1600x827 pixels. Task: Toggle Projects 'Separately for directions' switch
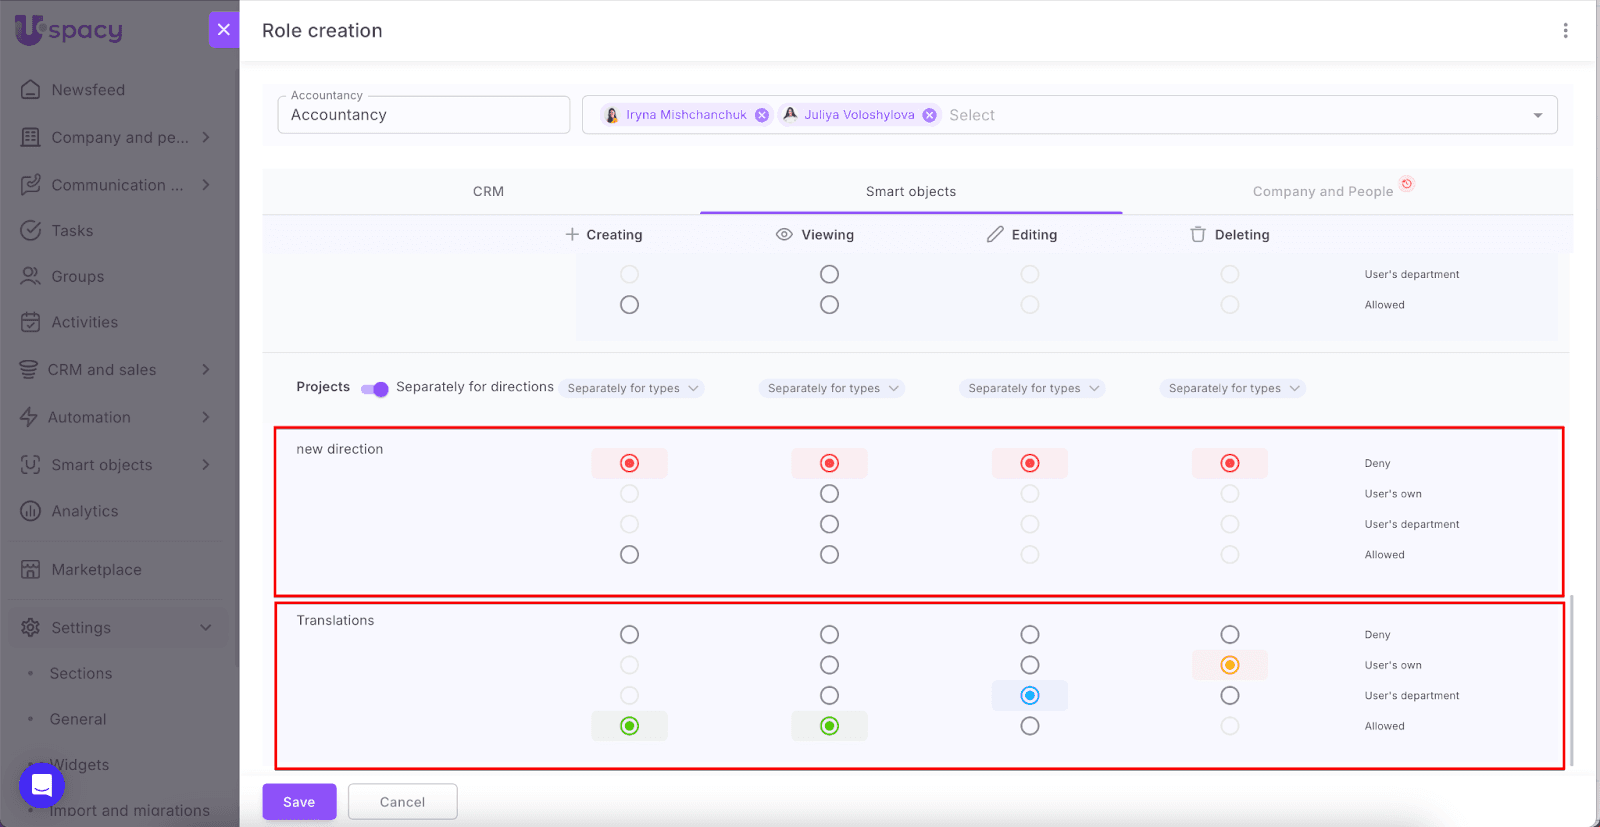coord(375,389)
